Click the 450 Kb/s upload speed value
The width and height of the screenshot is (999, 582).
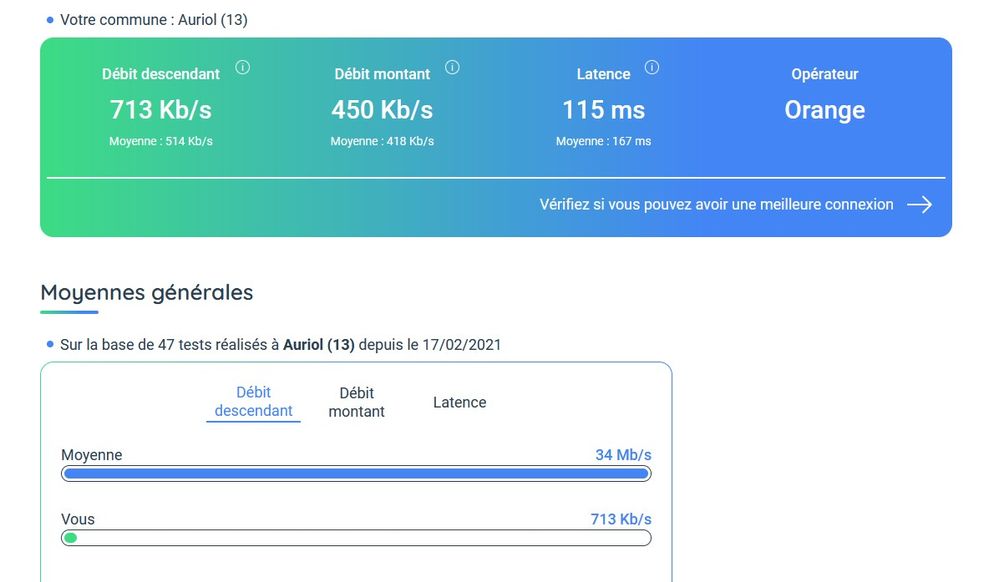pyautogui.click(x=382, y=110)
